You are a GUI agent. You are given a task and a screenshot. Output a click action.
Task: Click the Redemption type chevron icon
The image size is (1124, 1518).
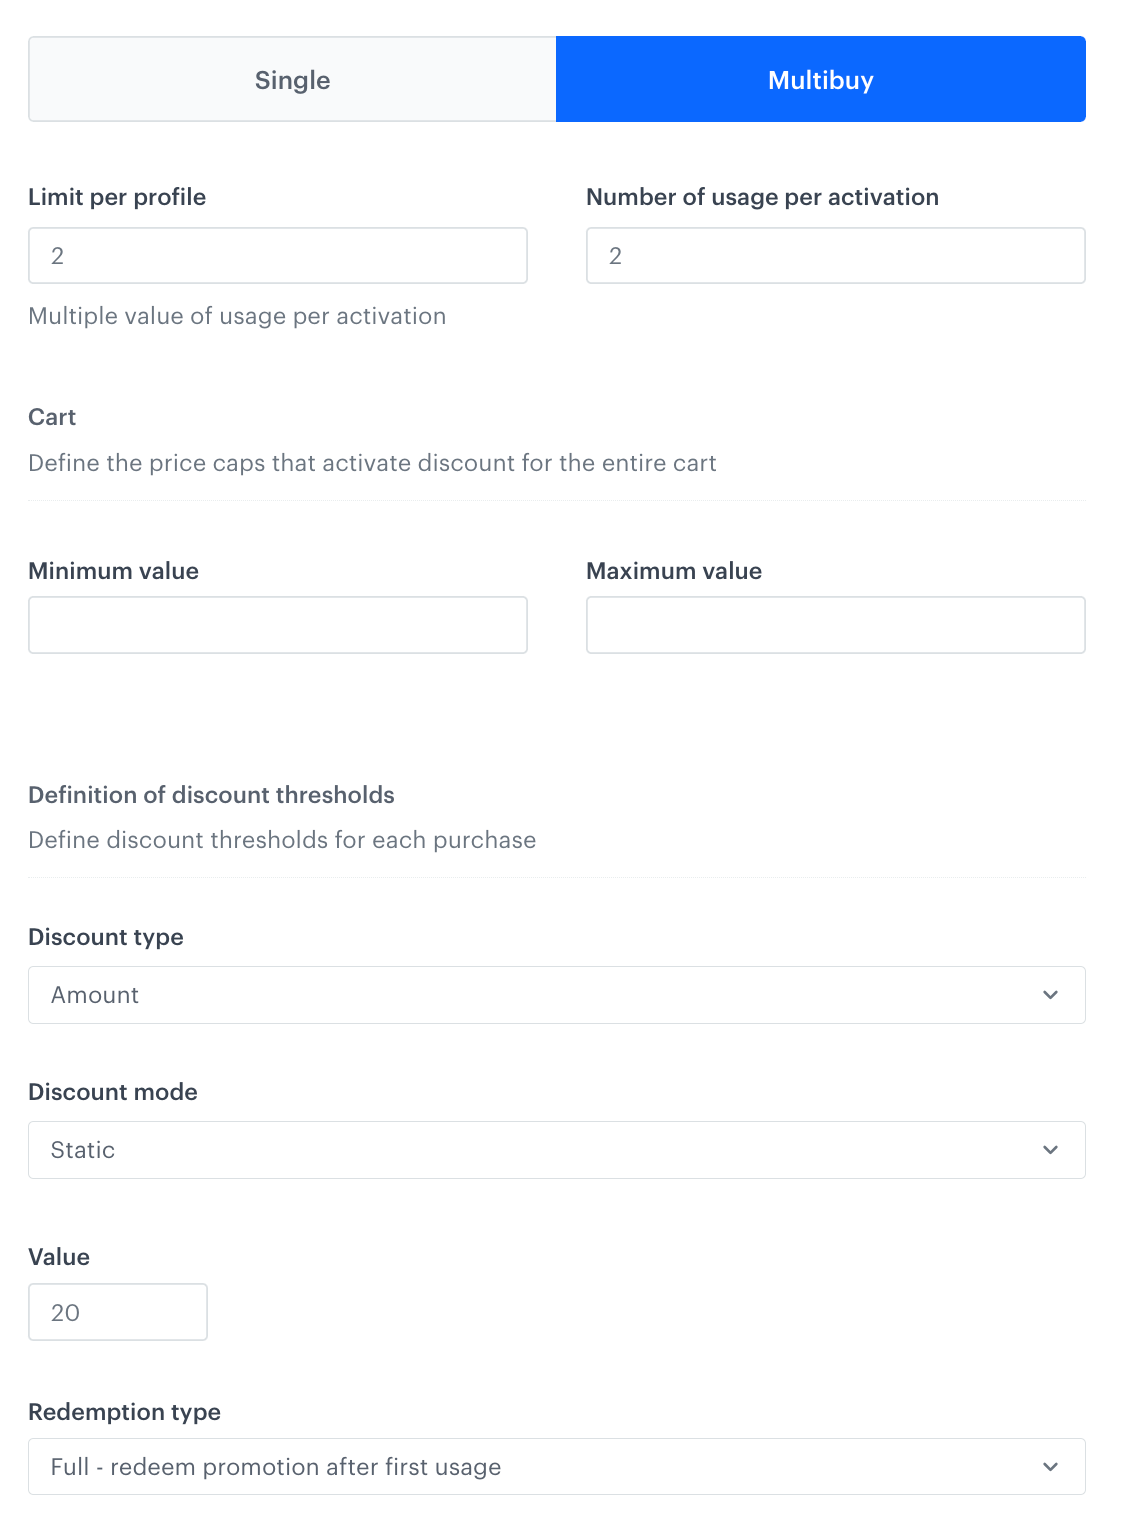pos(1049,1466)
